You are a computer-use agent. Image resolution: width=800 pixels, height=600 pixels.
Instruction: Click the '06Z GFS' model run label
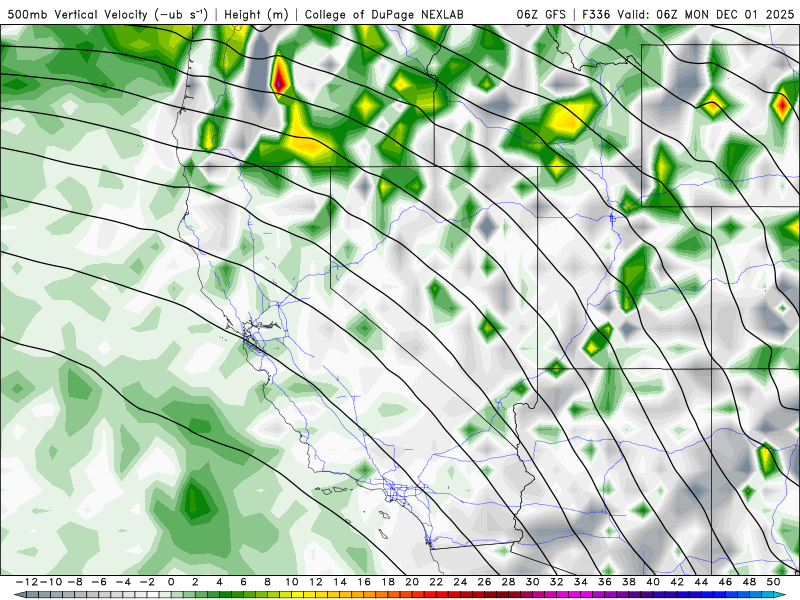pyautogui.click(x=541, y=14)
